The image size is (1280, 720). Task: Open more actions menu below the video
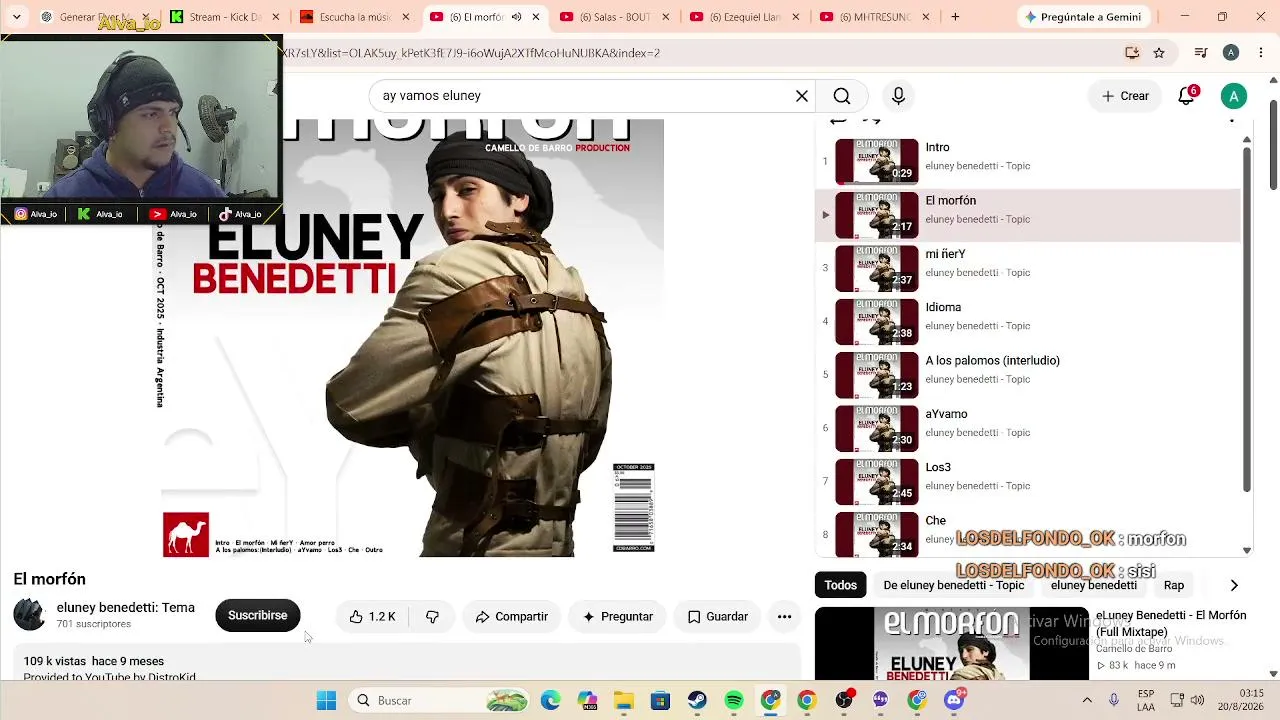(784, 617)
